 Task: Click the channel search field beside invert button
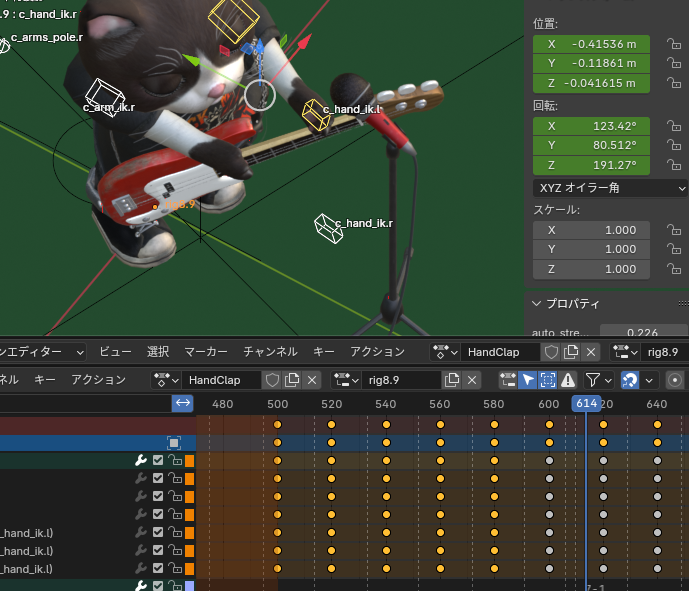coord(86,403)
